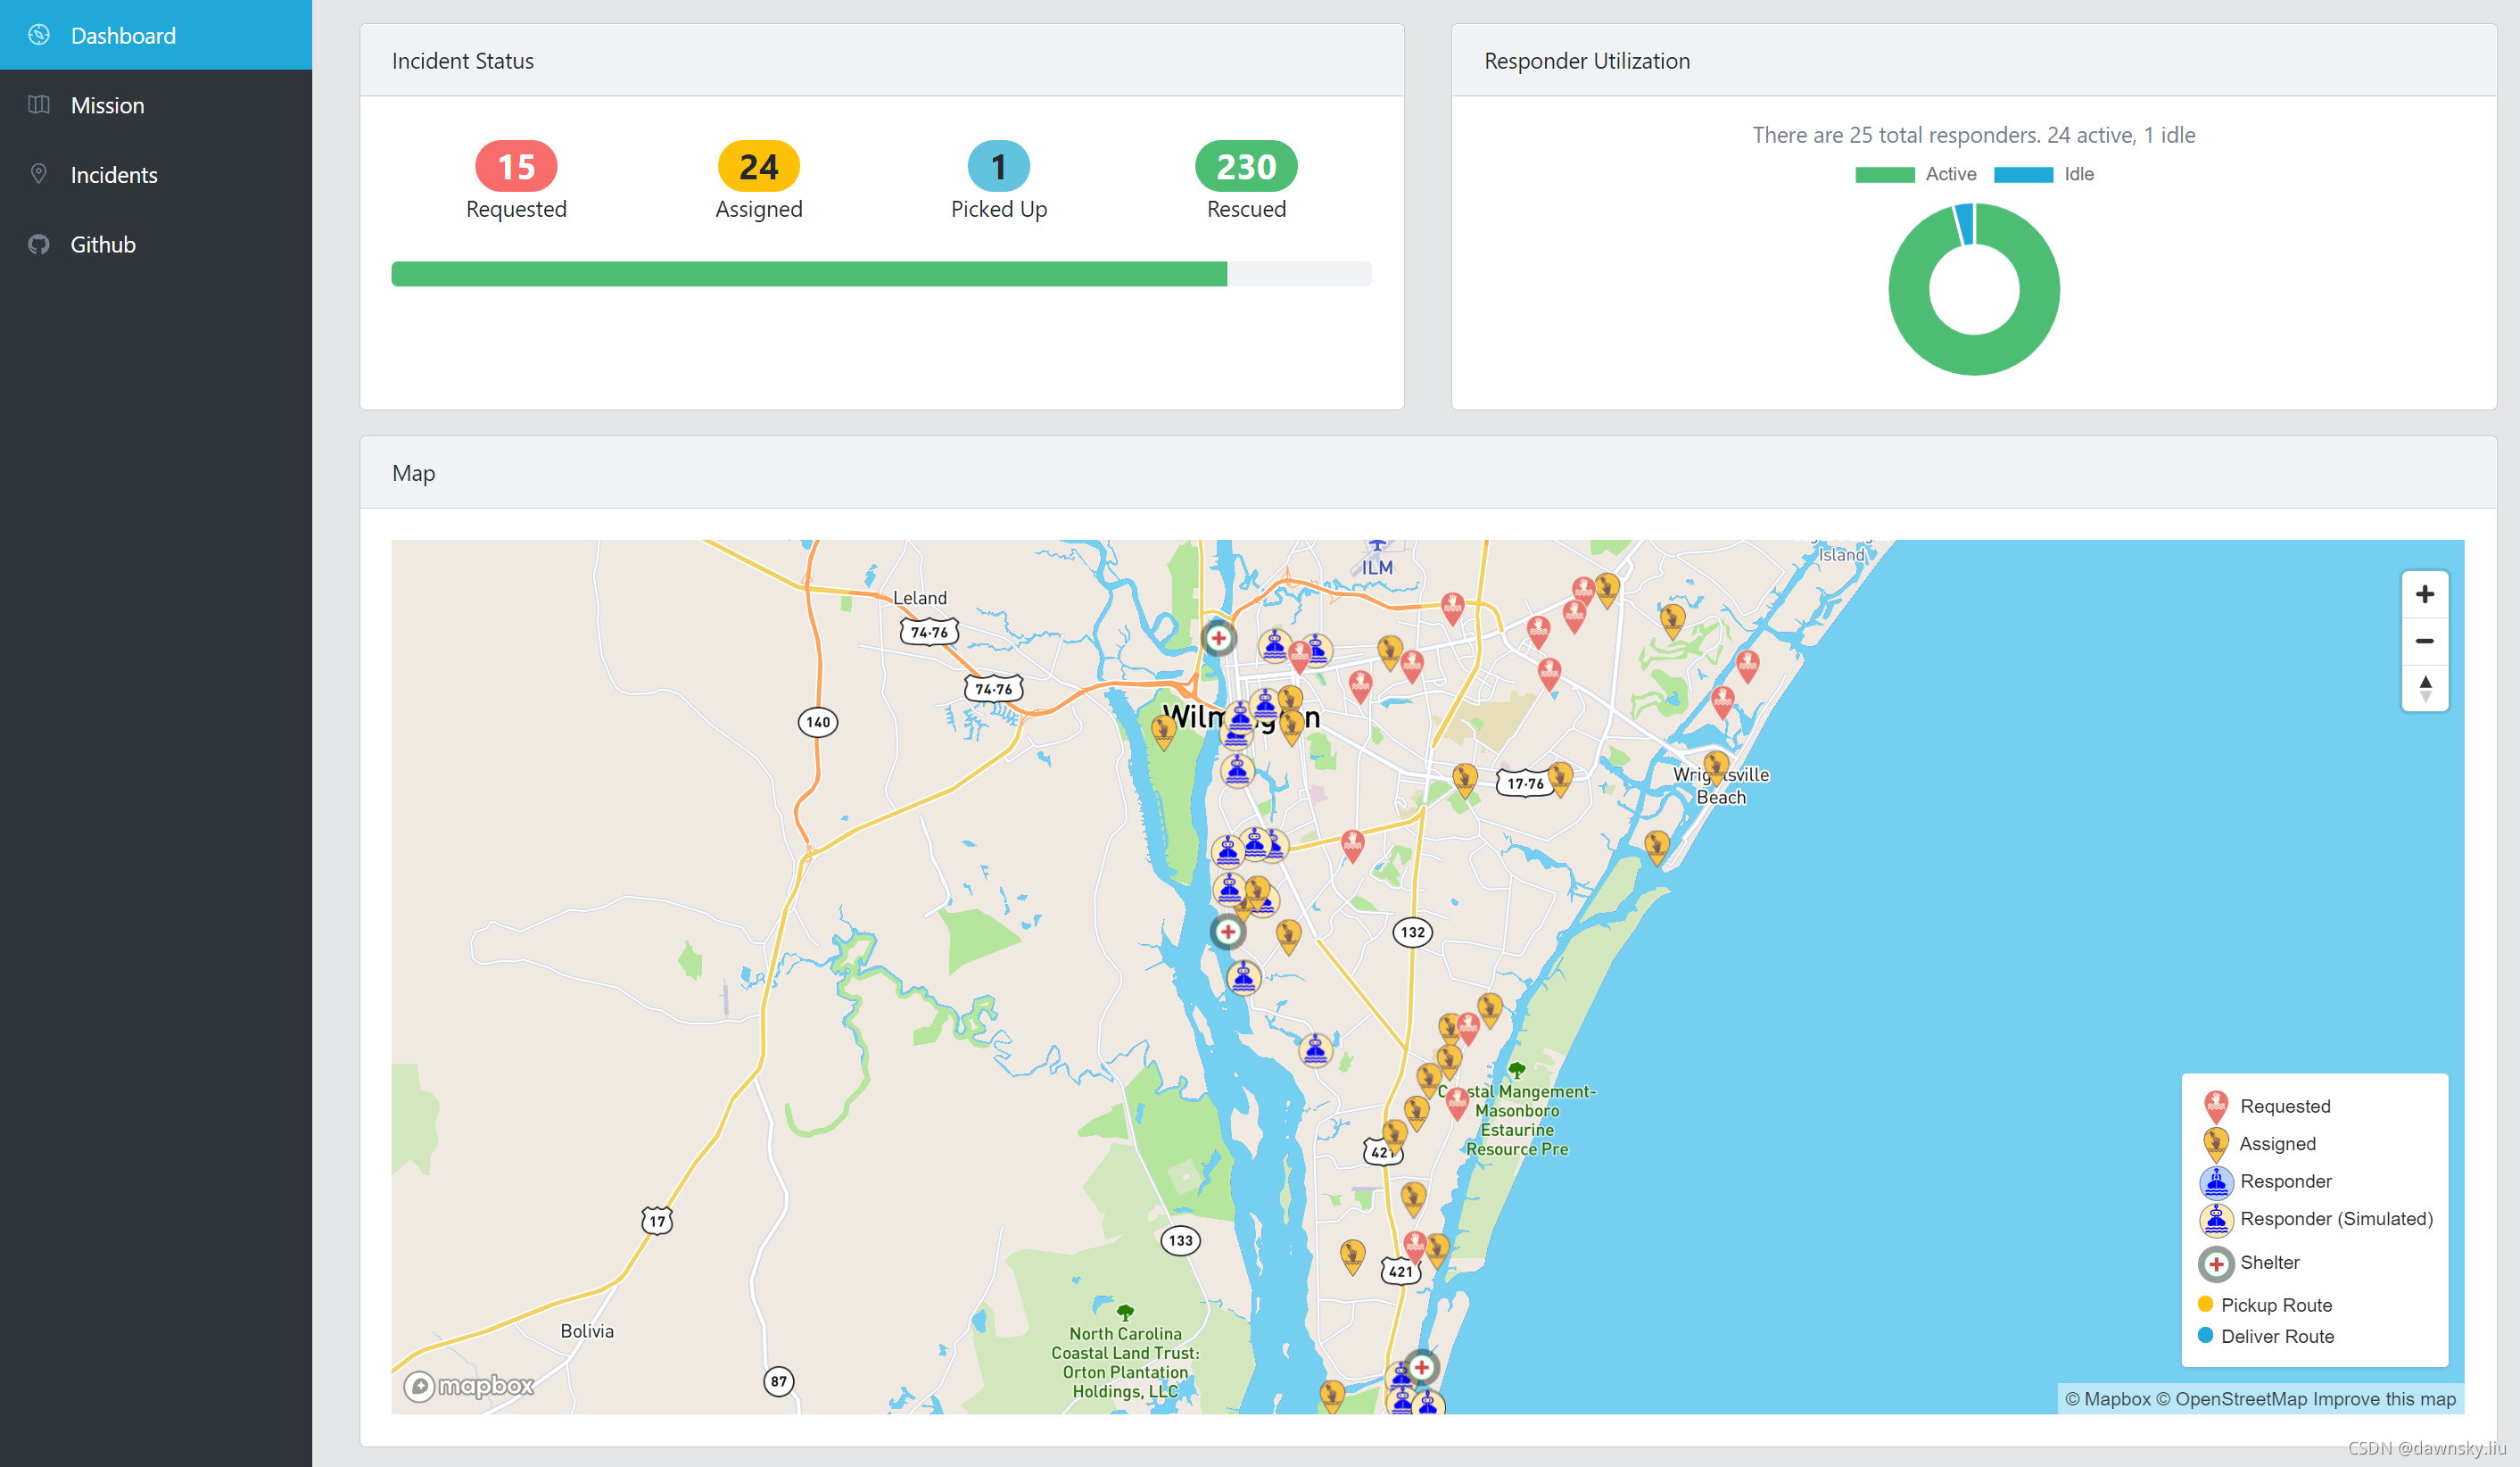Open the © Mapbox attribution link
This screenshot has height=1467, width=2520.
pyautogui.click(x=2107, y=1399)
